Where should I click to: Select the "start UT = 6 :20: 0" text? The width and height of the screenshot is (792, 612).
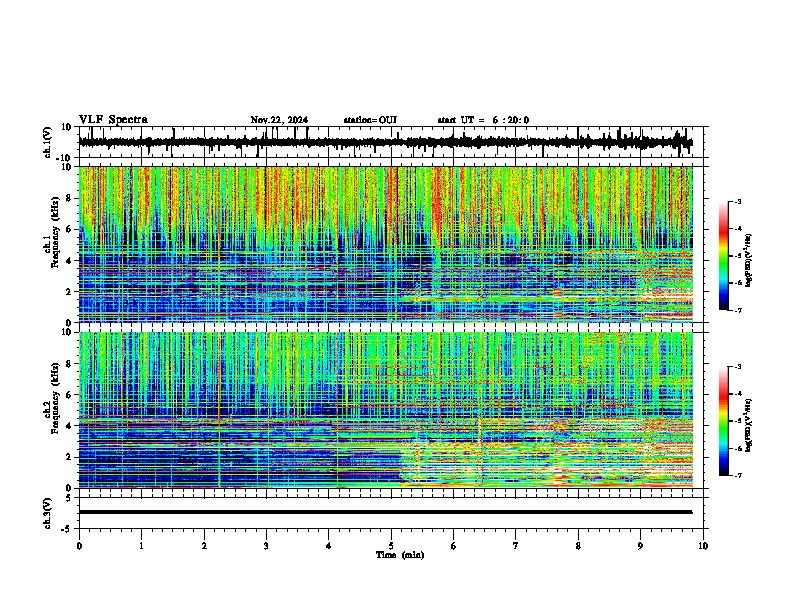tap(483, 120)
